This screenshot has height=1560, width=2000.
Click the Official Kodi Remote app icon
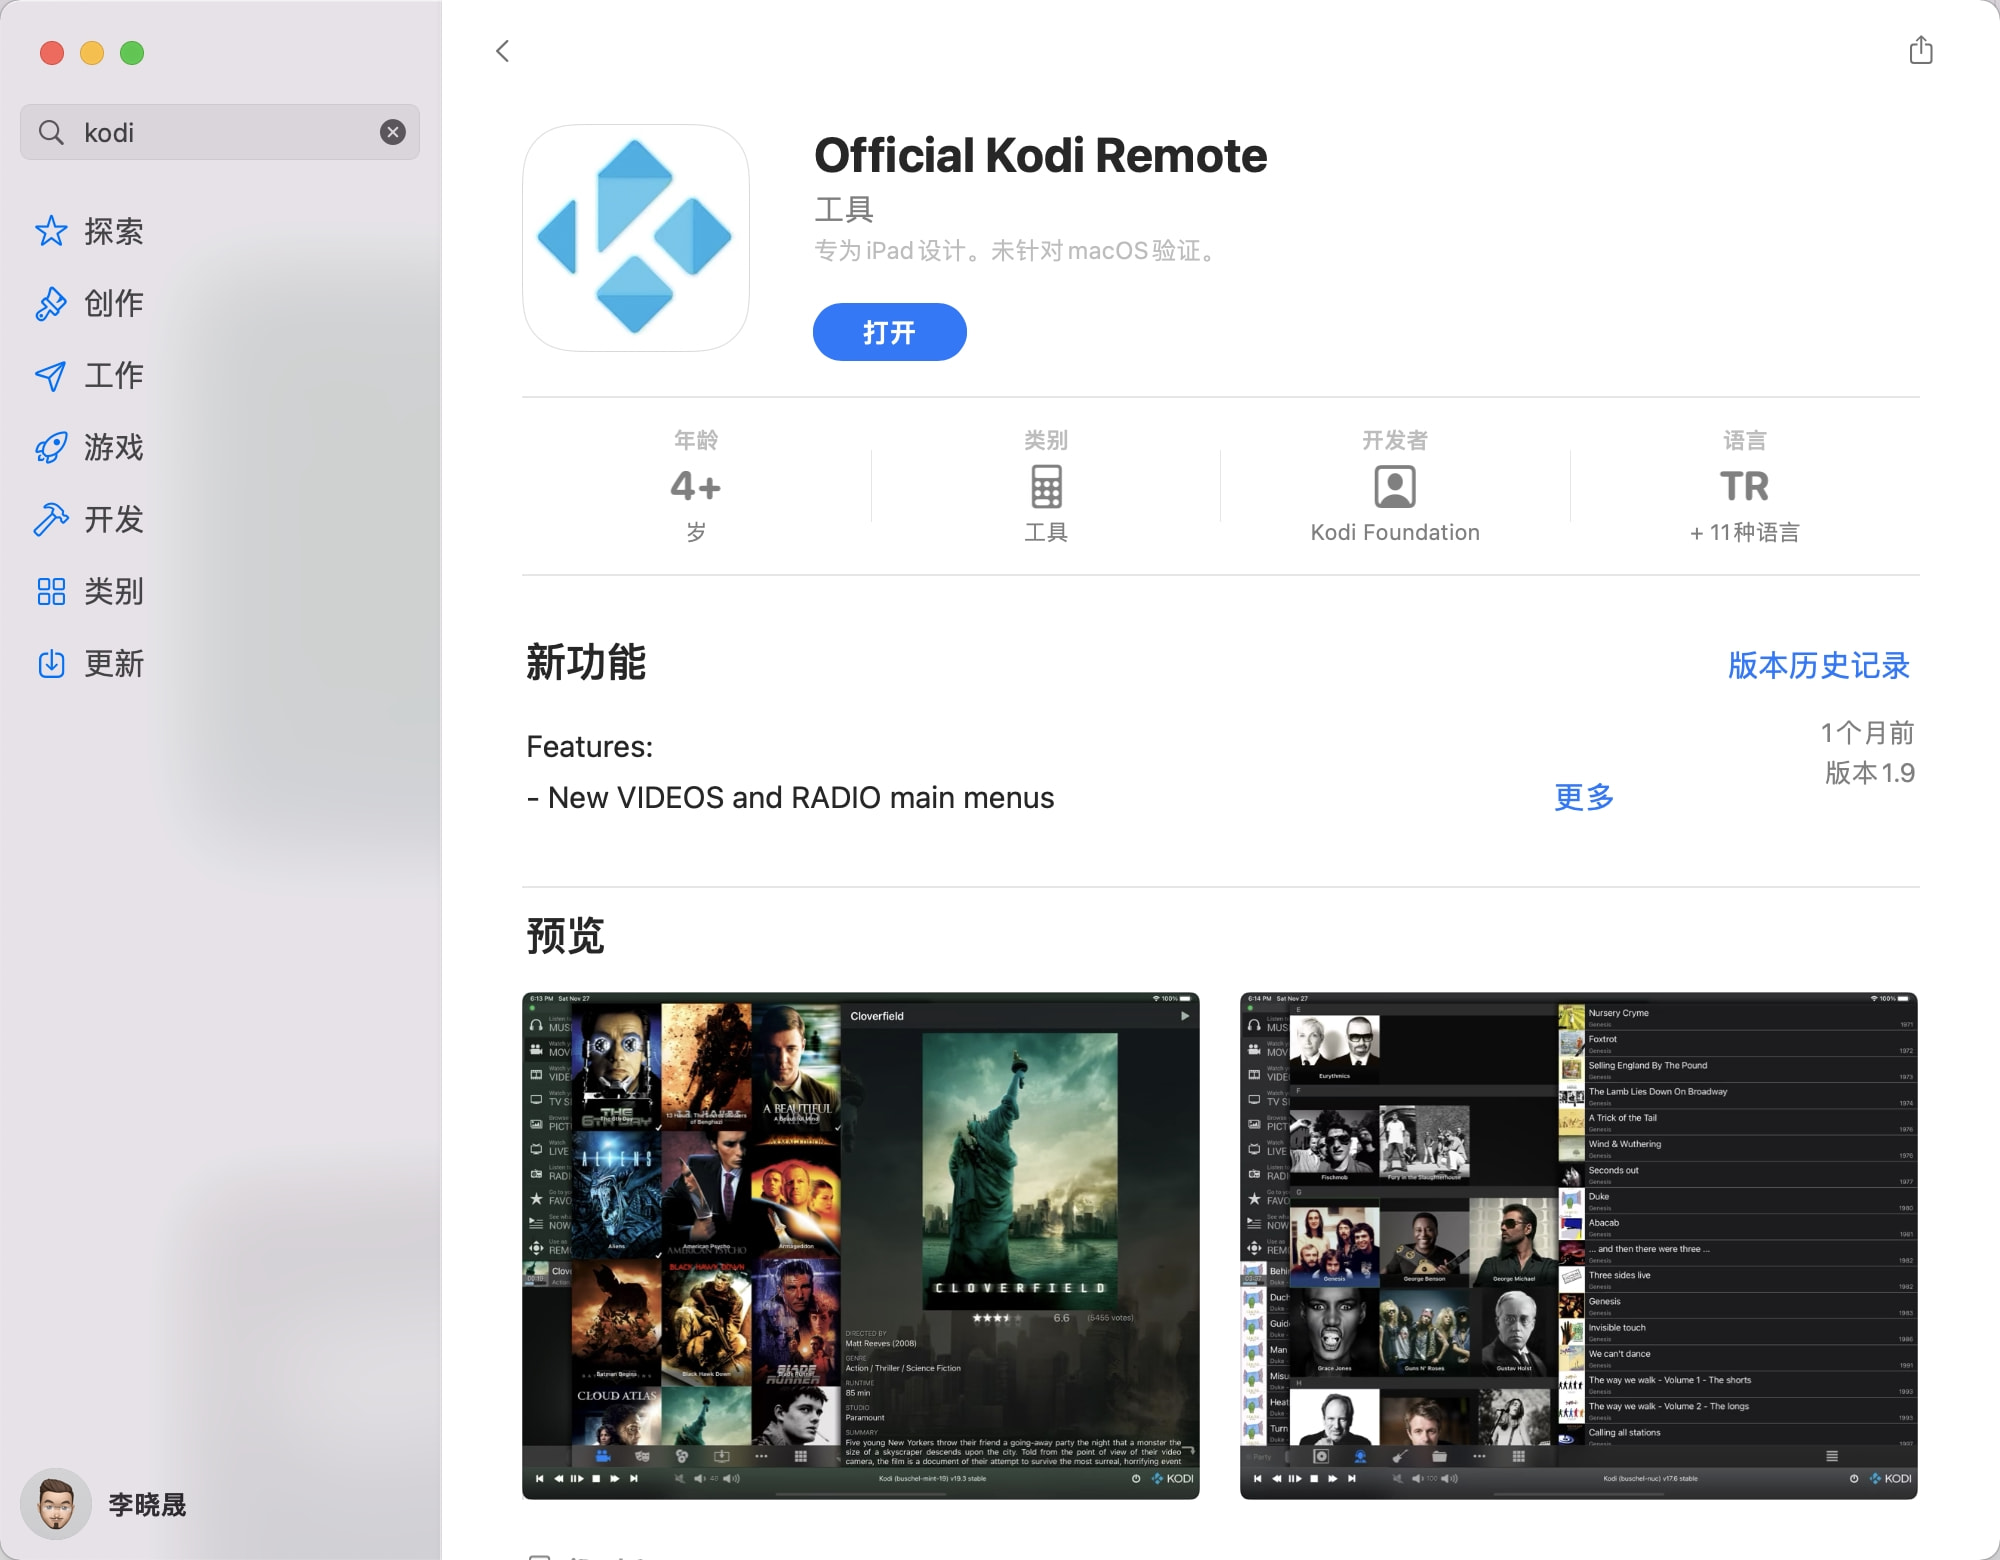635,237
